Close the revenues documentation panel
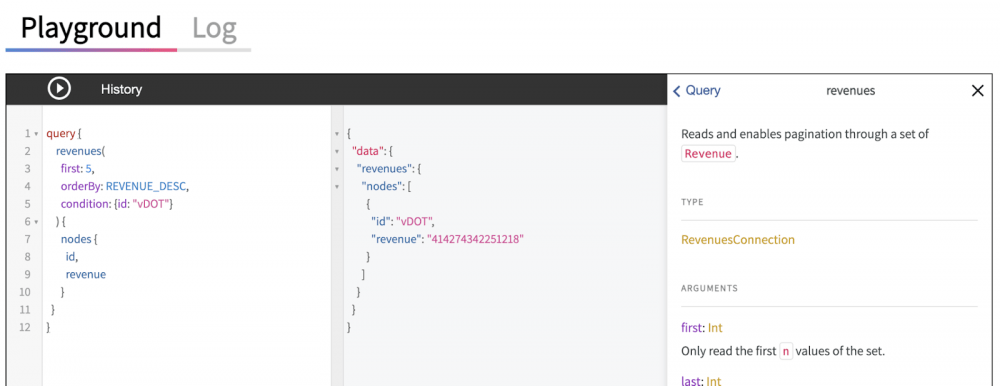This screenshot has width=1000, height=386. click(977, 91)
